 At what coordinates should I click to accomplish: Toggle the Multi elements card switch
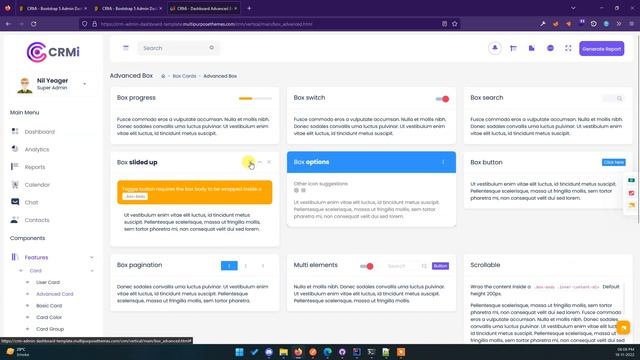[x=367, y=266]
